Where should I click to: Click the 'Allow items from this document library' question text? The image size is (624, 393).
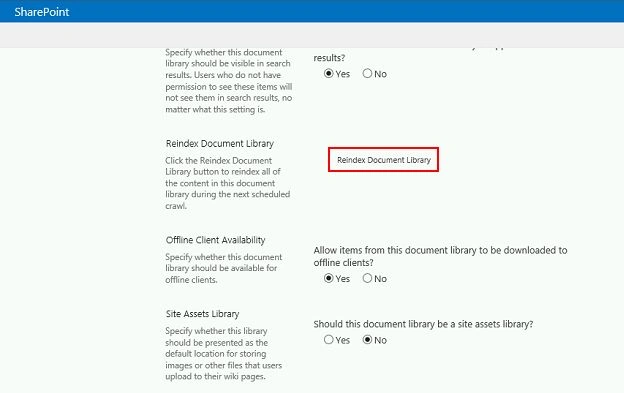click(x=440, y=257)
